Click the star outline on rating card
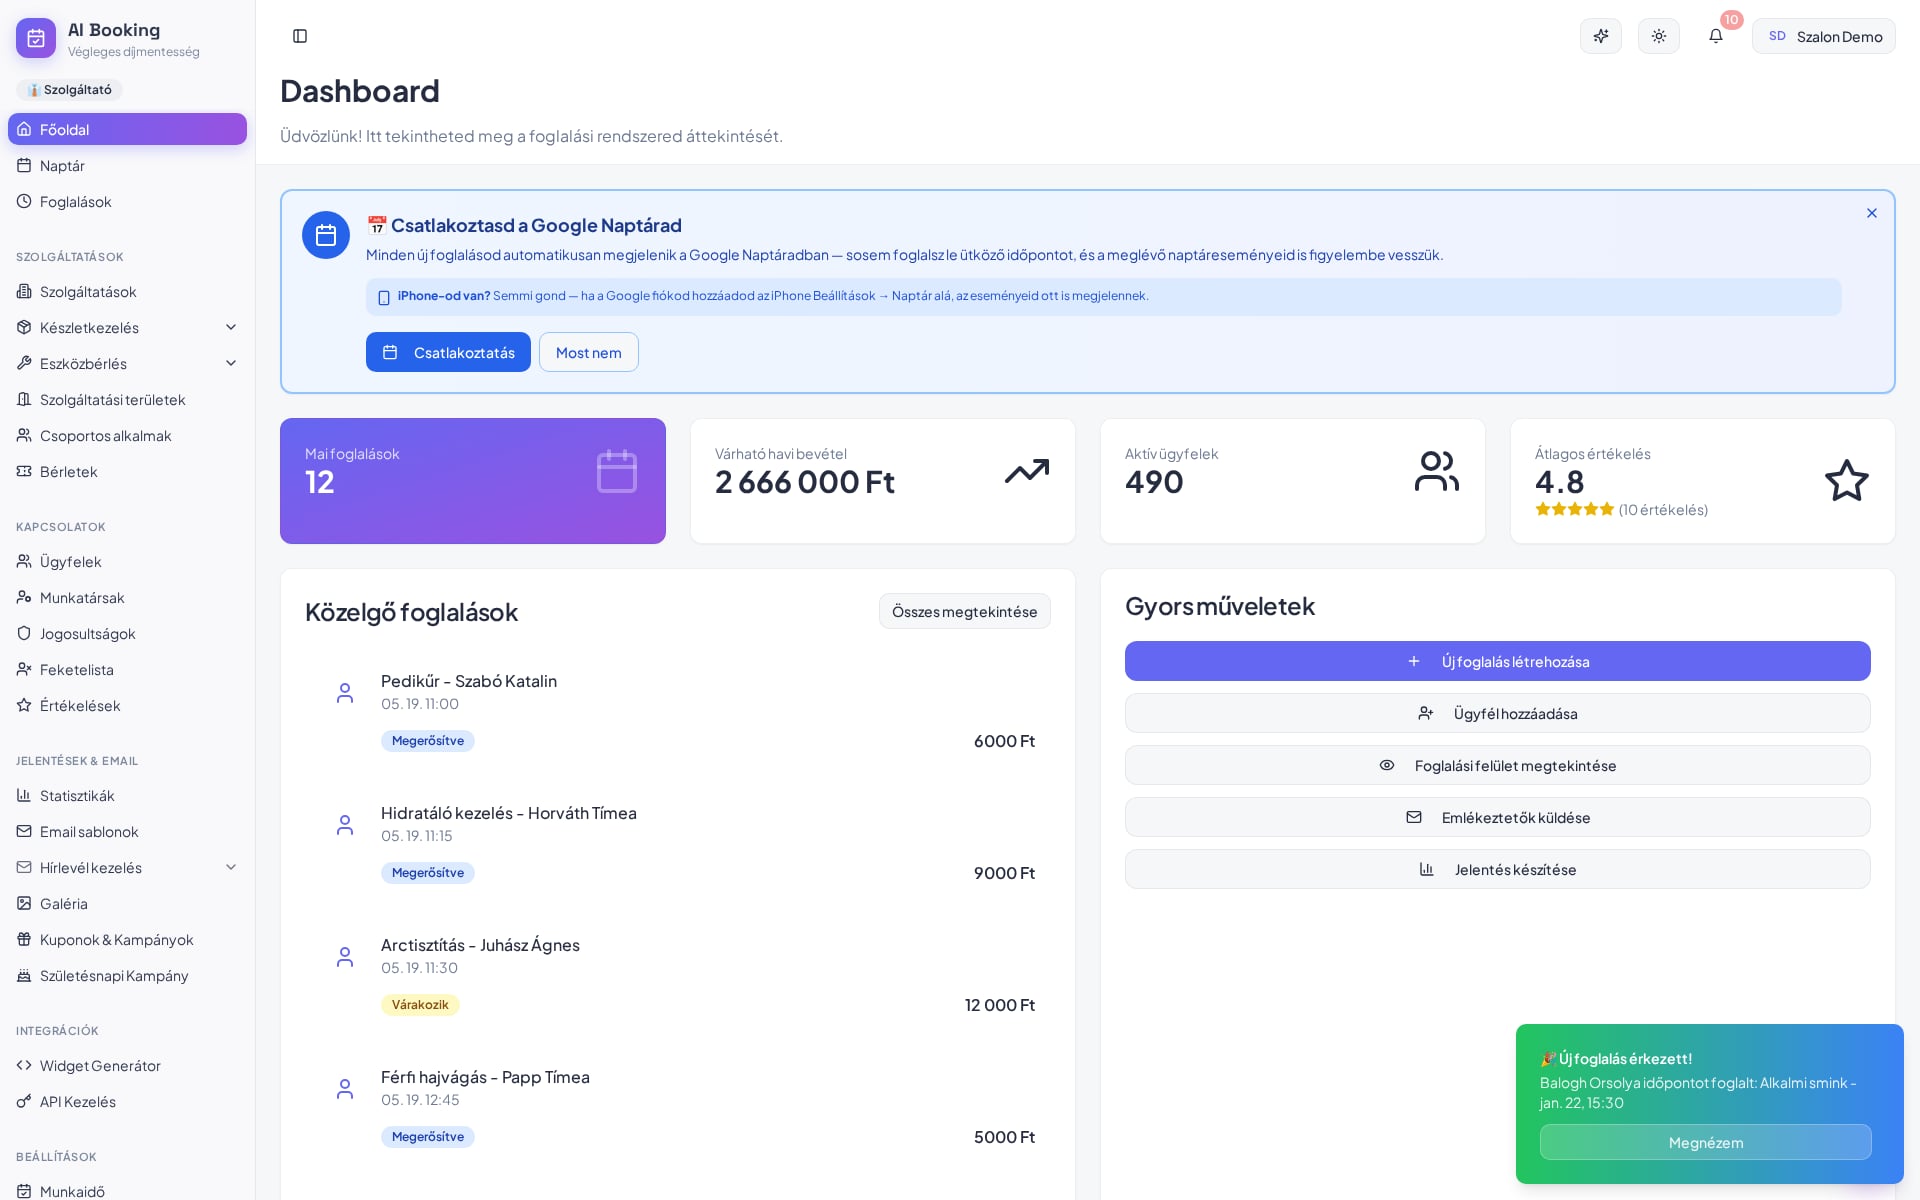The width and height of the screenshot is (1920, 1200). coord(1847,481)
